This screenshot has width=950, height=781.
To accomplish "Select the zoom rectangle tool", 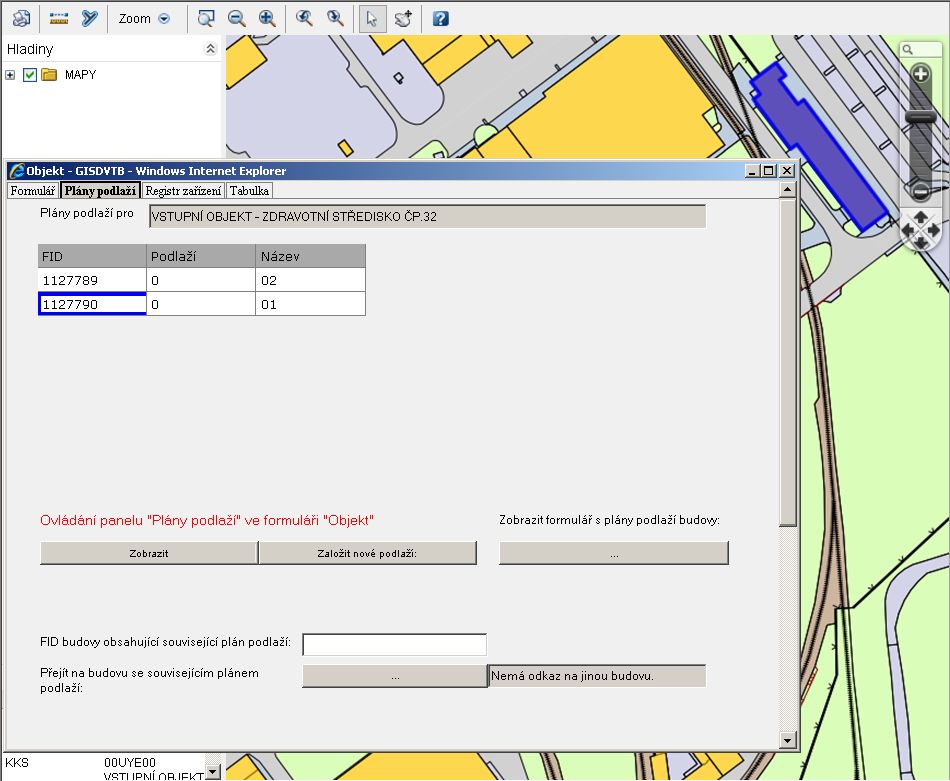I will point(206,19).
